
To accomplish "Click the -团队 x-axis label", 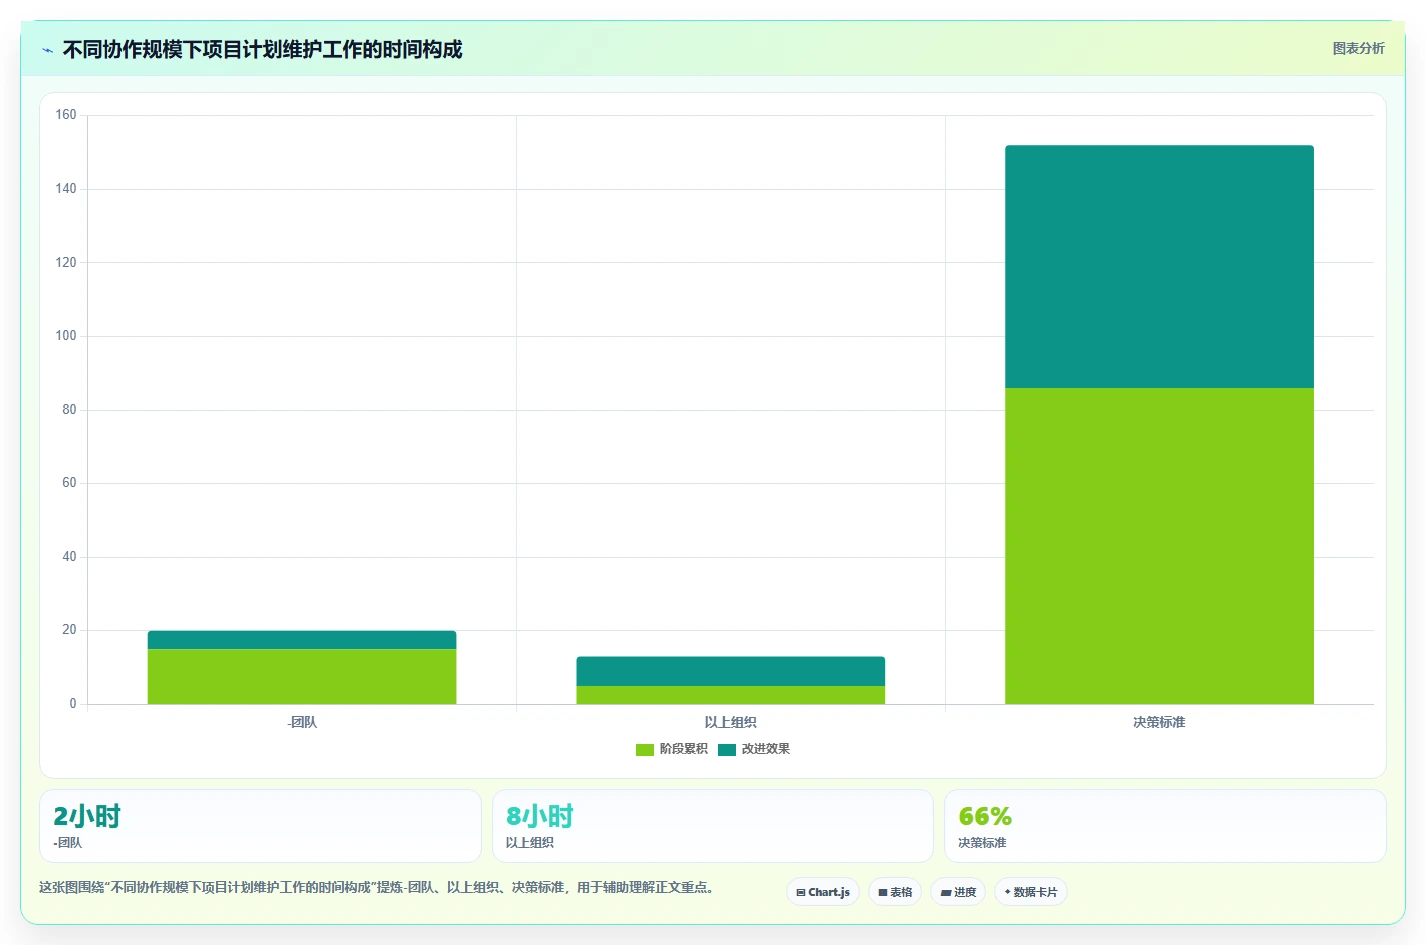I will [302, 722].
